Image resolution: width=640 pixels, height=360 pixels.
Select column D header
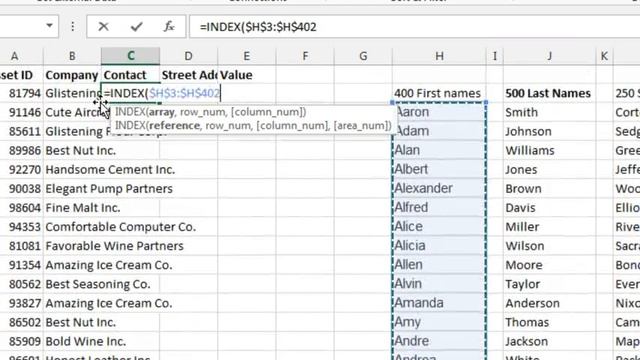pos(189,56)
